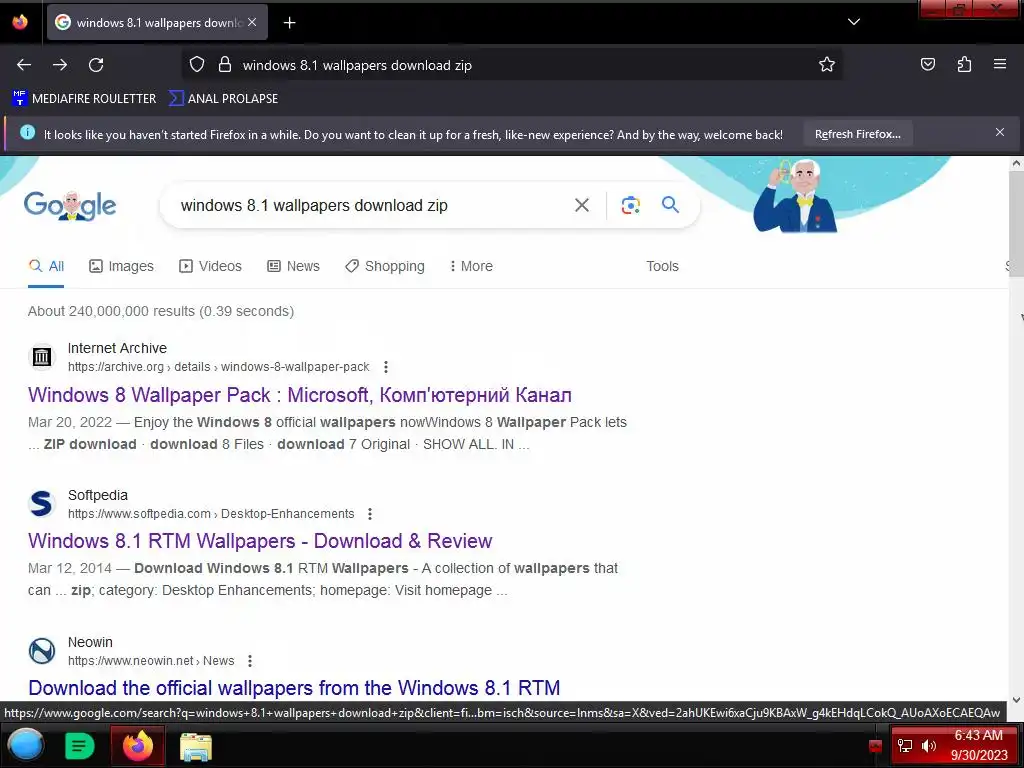This screenshot has height=768, width=1024.
Task: Switch to the Images tab
Action: [x=121, y=266]
